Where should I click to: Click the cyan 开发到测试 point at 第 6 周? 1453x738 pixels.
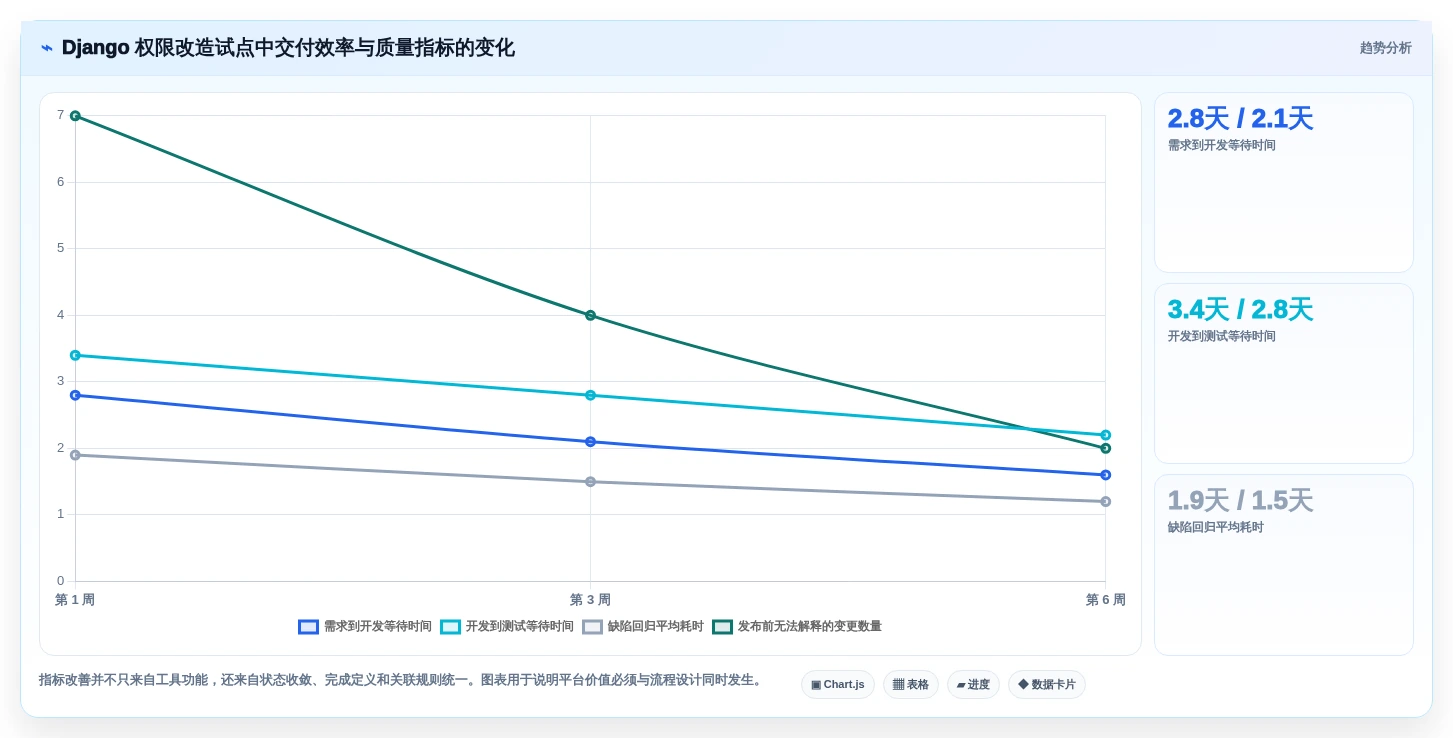[x=1106, y=435]
